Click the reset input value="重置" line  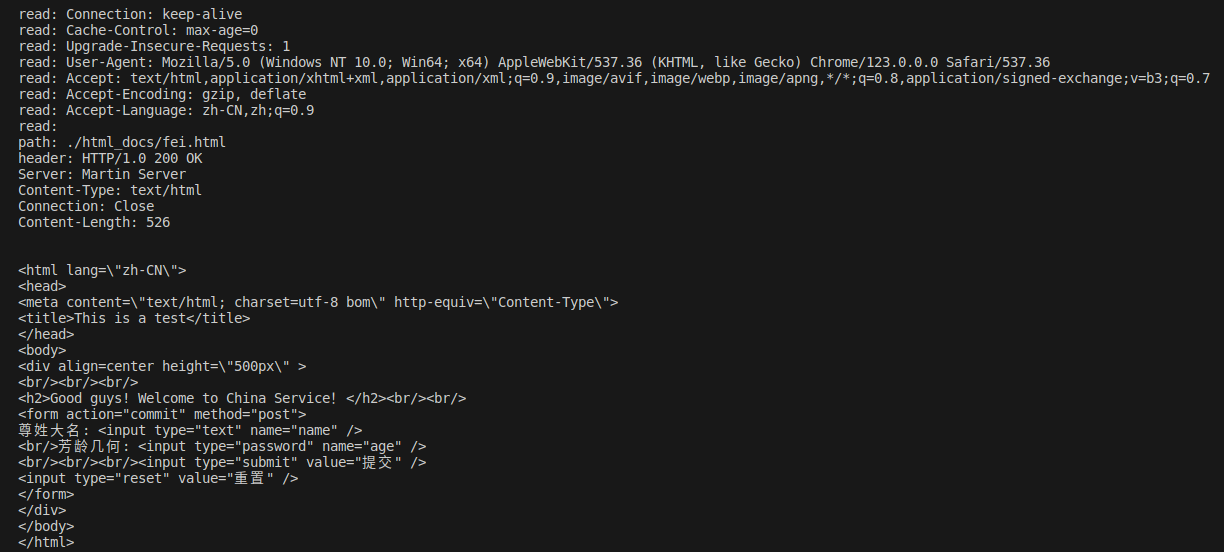[158, 478]
